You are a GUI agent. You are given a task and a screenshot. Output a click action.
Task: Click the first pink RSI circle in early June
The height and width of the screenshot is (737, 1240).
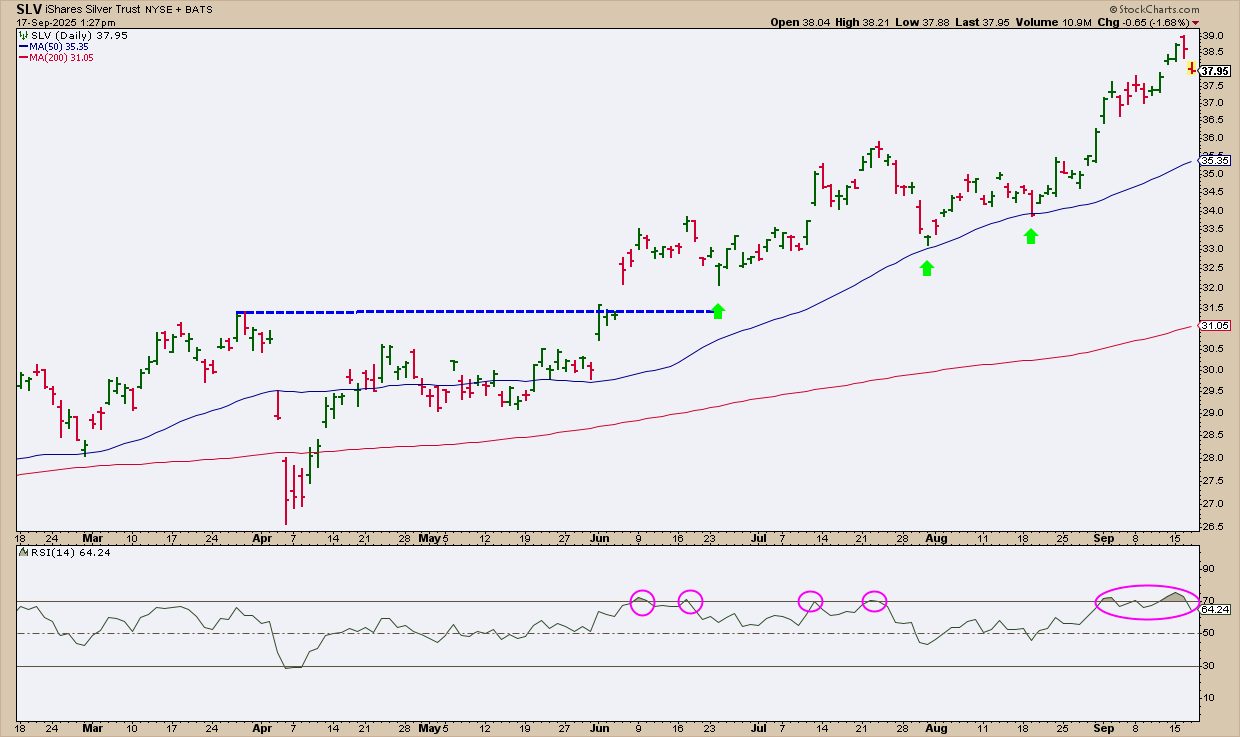[x=642, y=601]
